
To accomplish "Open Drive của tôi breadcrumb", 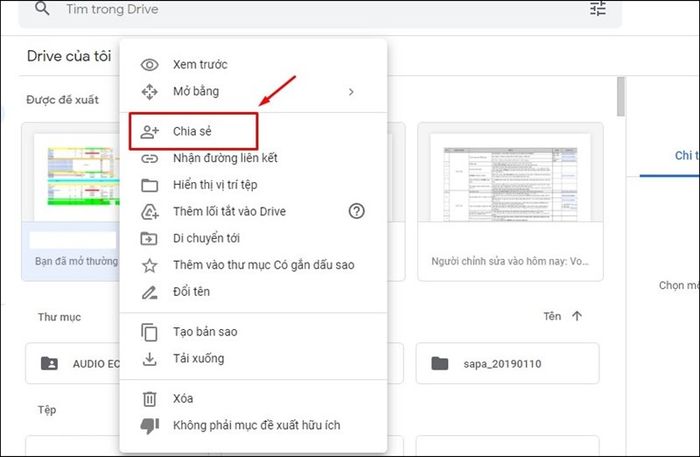I will click(69, 56).
